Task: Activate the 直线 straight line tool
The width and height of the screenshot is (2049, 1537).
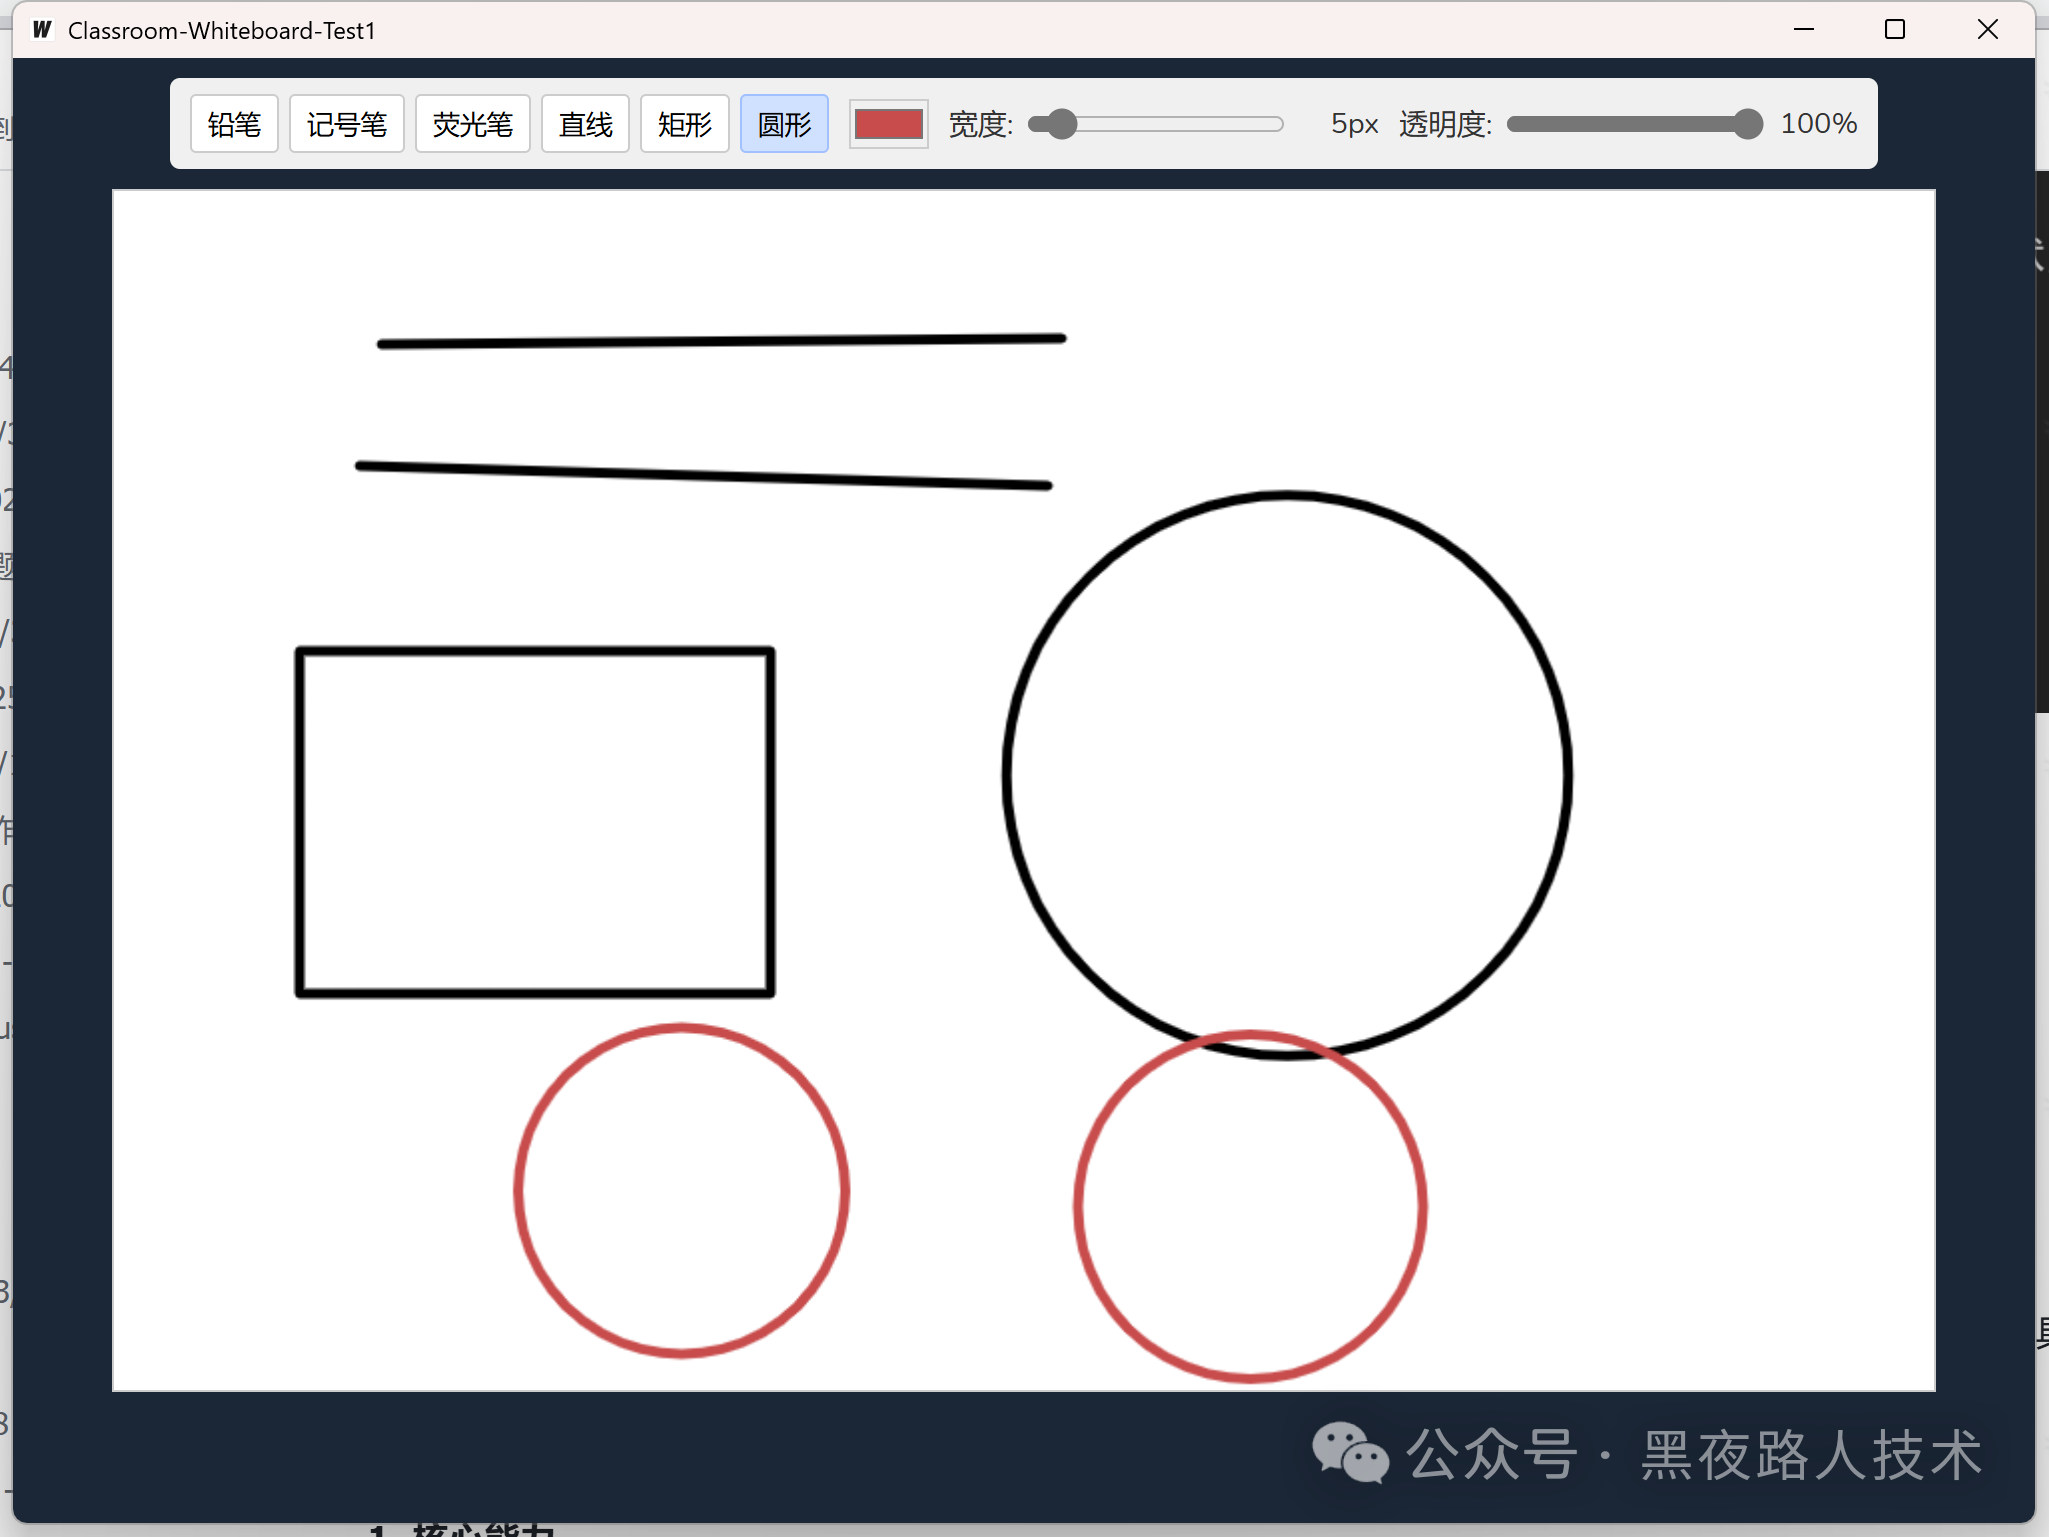Action: [x=585, y=124]
